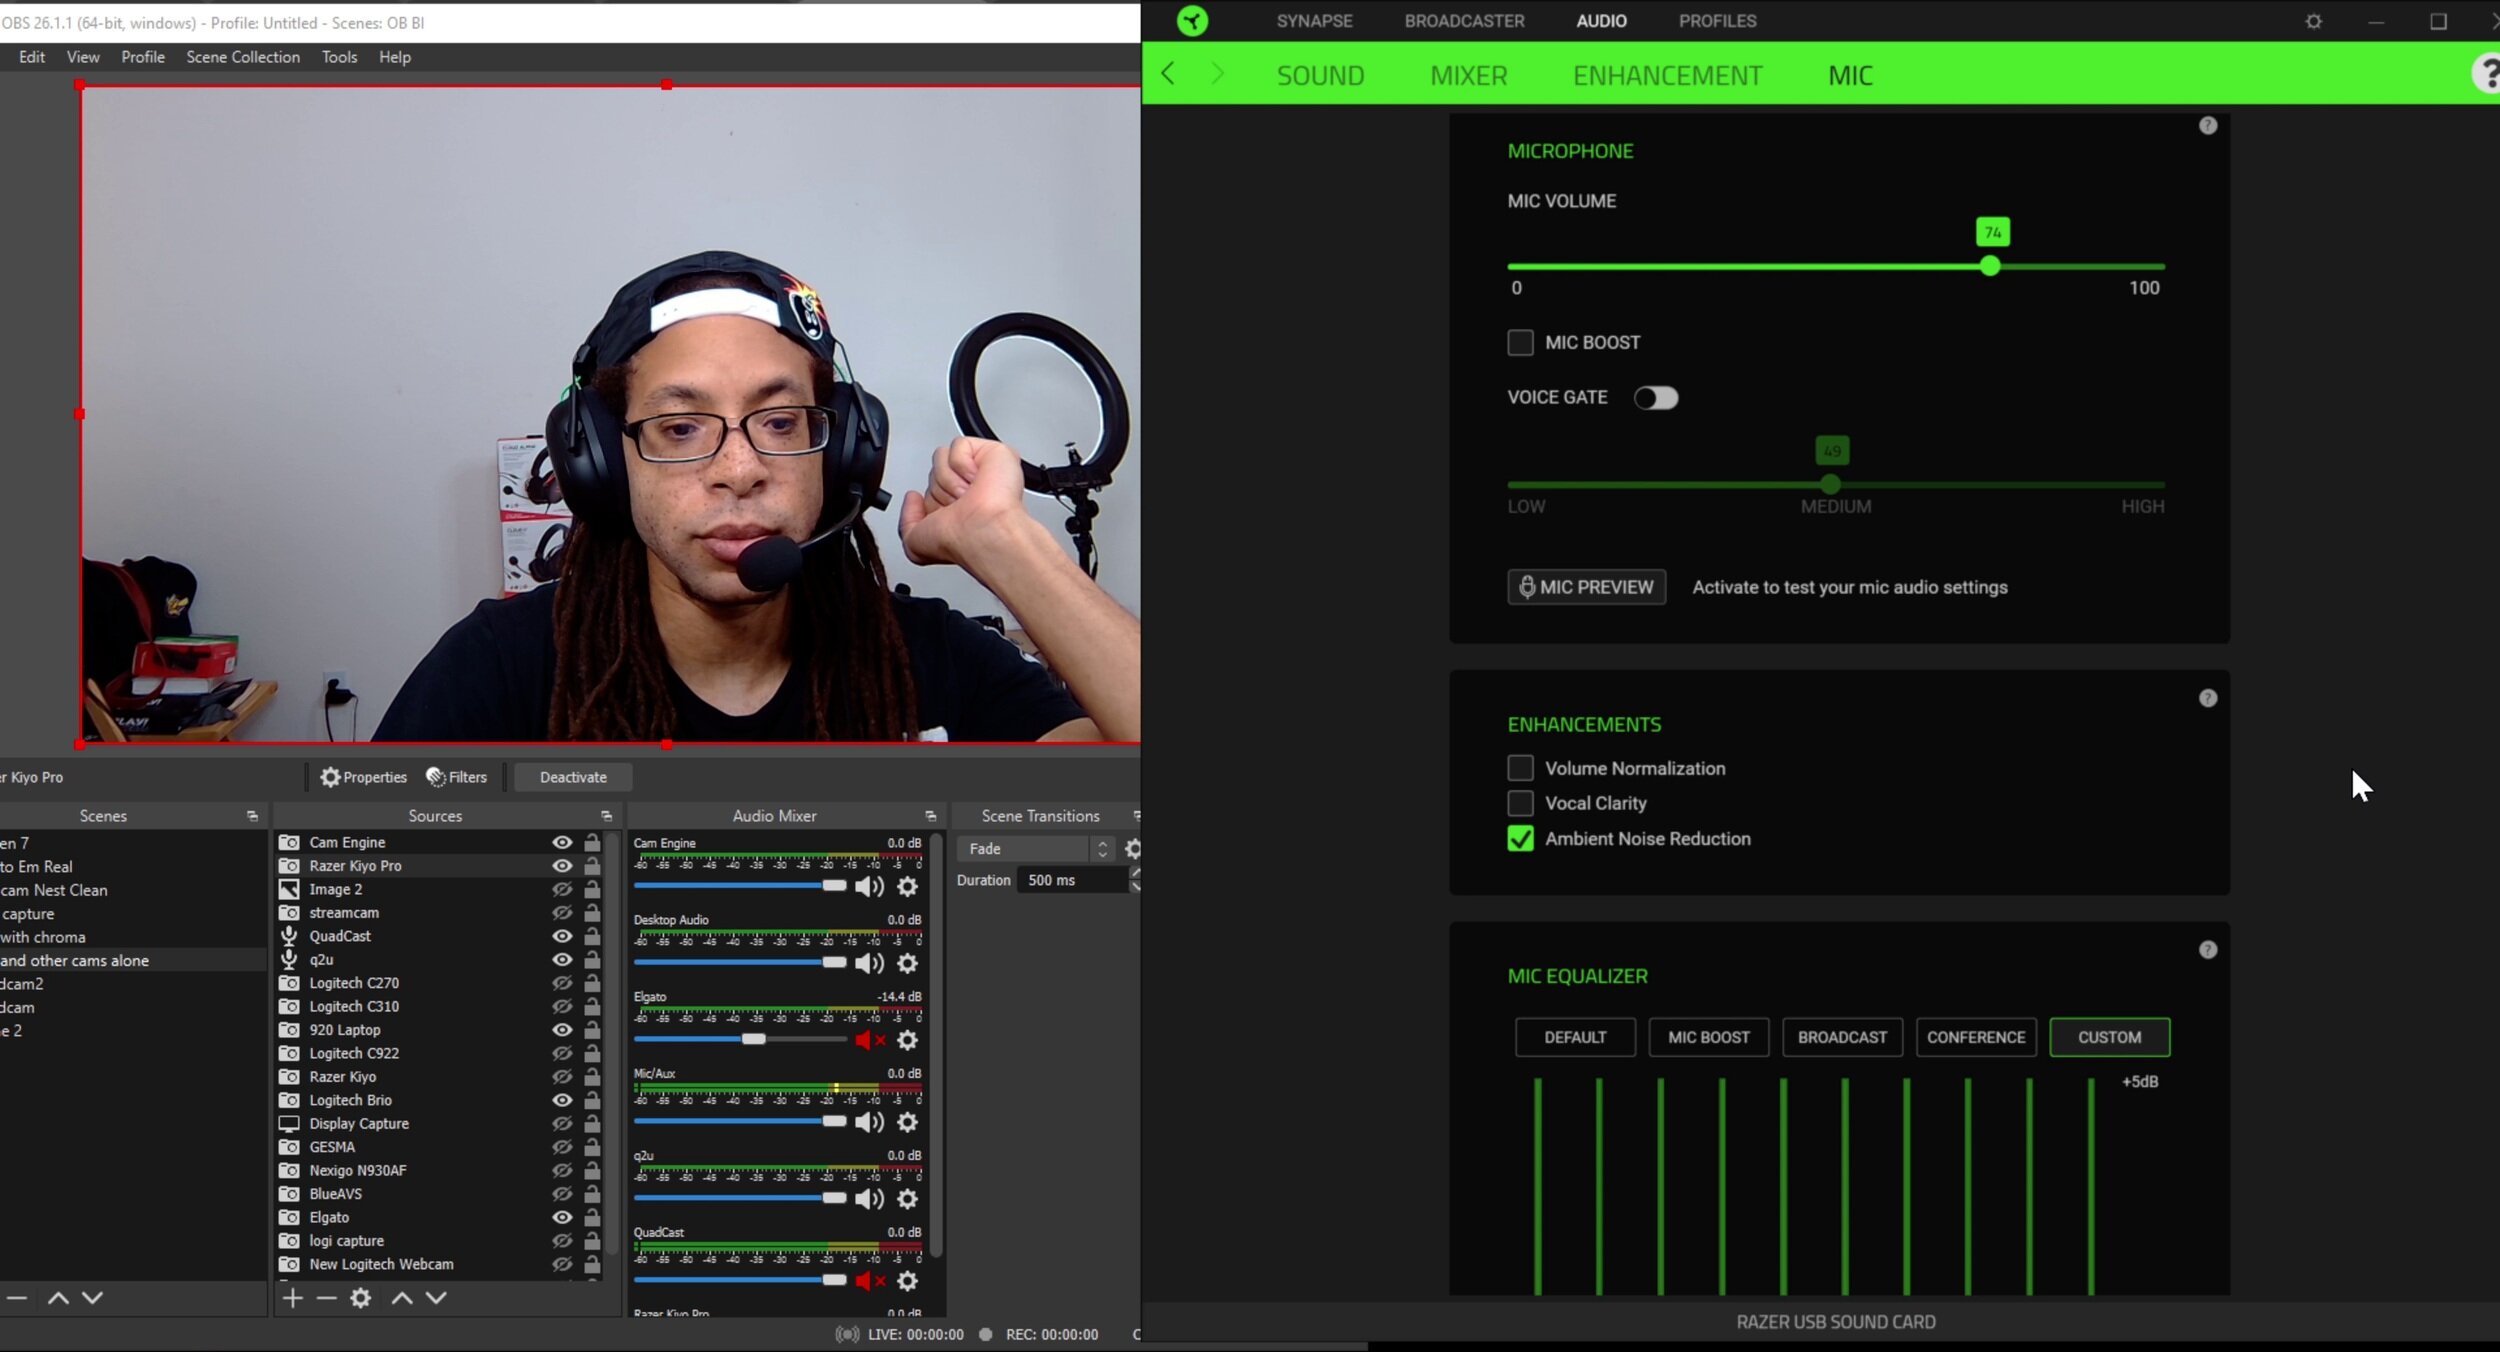Enable the Mic Boost checkbox
Image resolution: width=2500 pixels, height=1352 pixels.
(1520, 343)
